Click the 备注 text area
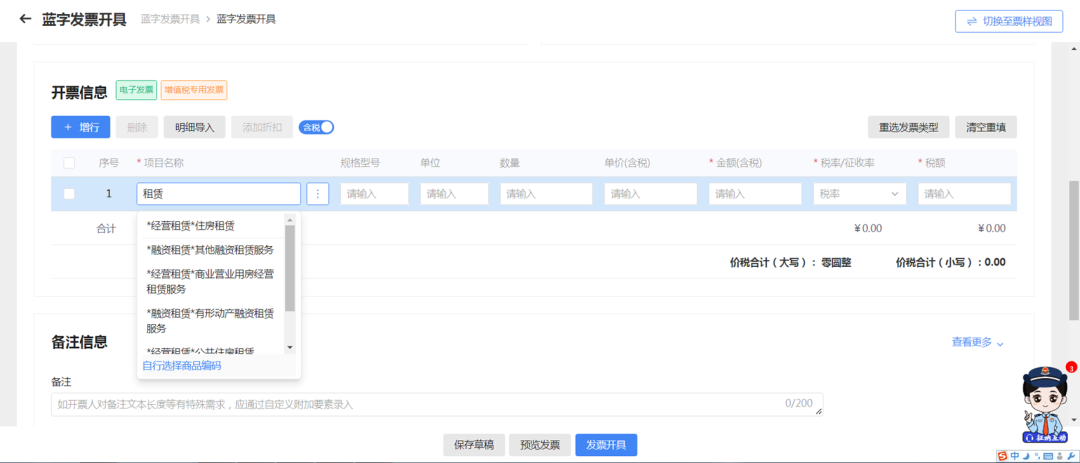This screenshot has height=463, width=1080. [x=436, y=405]
